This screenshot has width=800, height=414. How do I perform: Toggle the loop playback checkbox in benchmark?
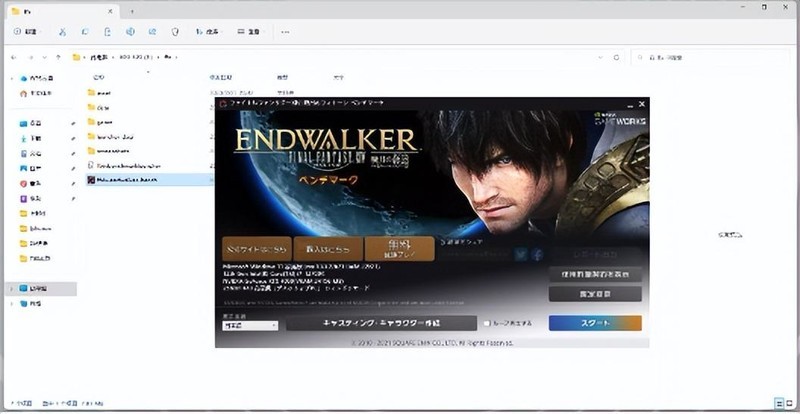point(487,323)
